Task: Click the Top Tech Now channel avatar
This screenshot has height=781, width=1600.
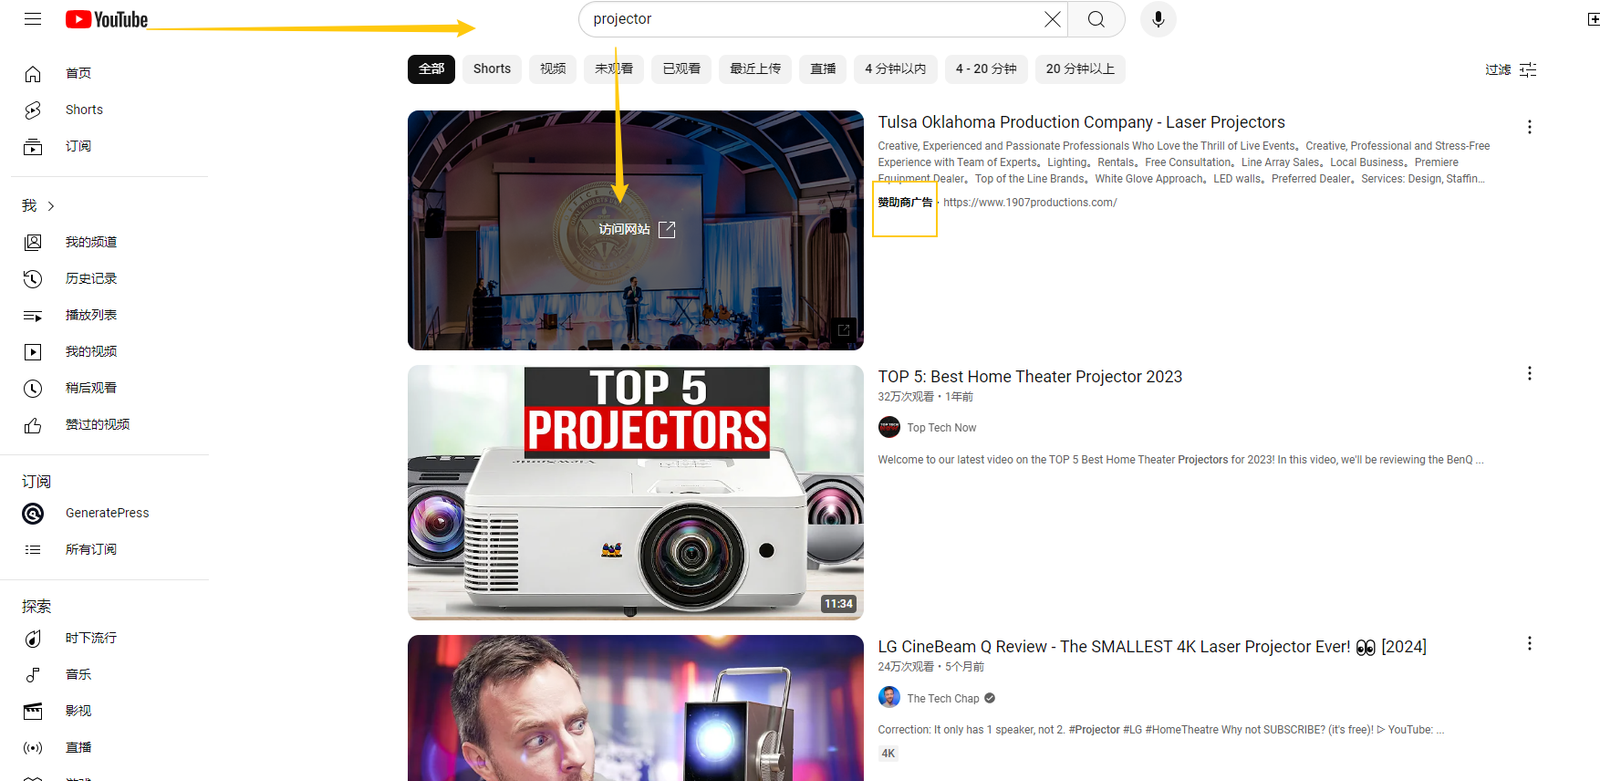Action: 889,427
